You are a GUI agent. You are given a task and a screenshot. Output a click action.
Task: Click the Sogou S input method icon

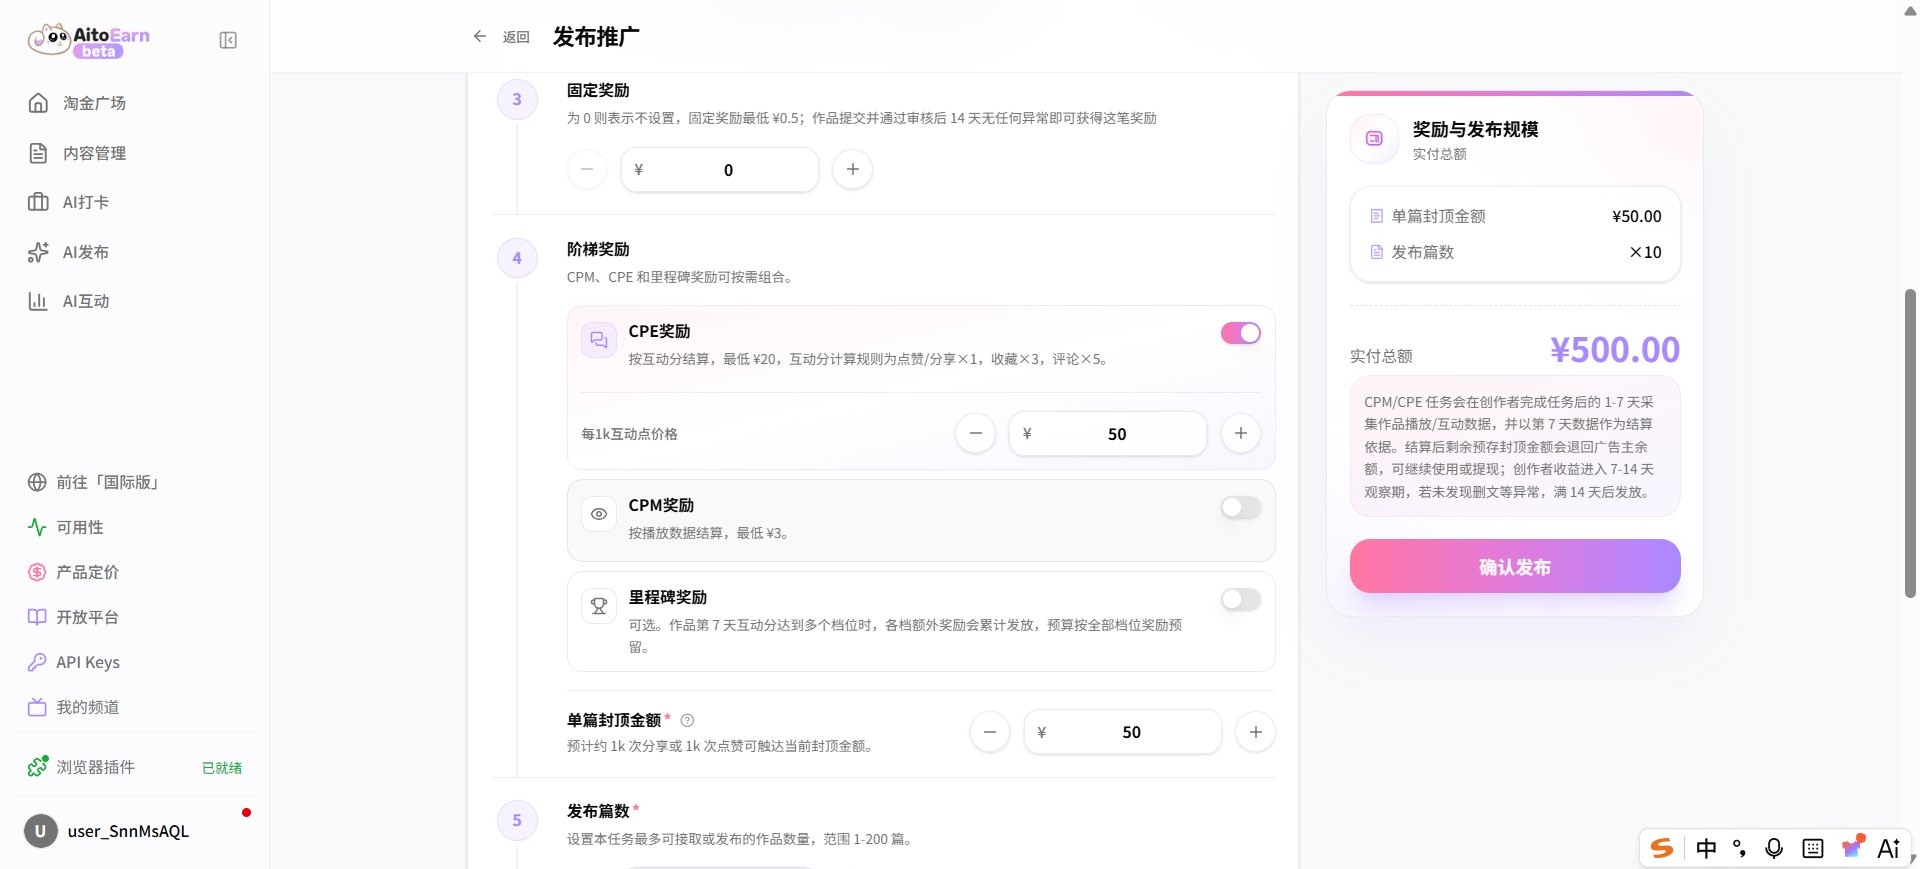pos(1662,848)
